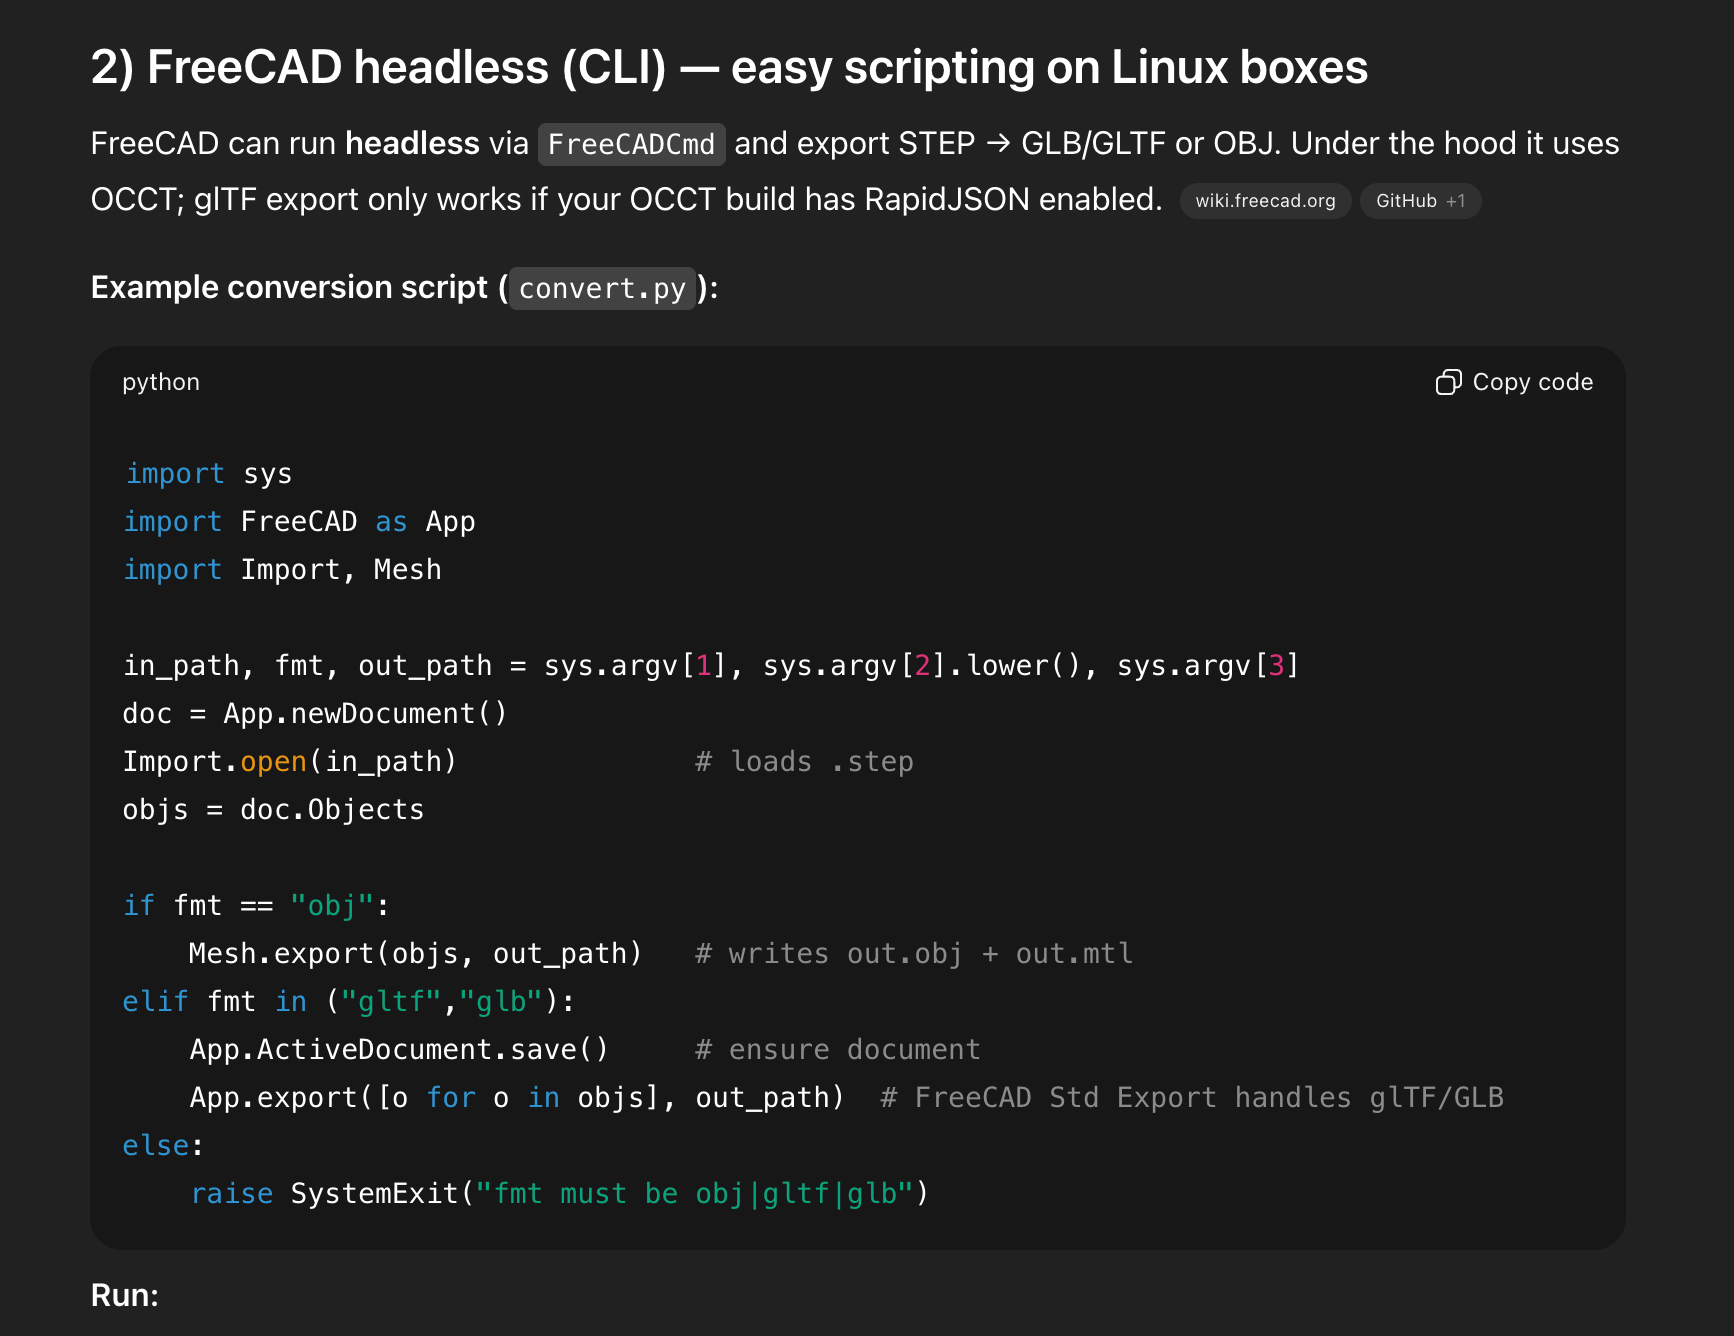Image resolution: width=1734 pixels, height=1336 pixels.
Task: Click the bold word 'headless' in the paragraph
Action: [x=412, y=143]
